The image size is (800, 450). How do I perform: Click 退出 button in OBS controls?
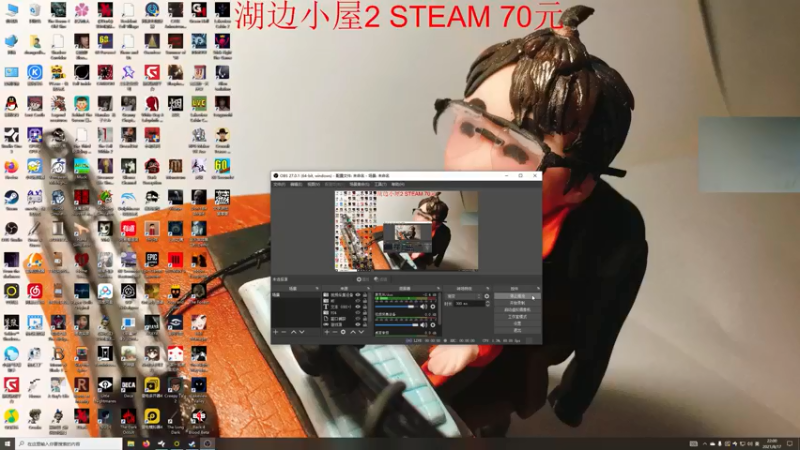[x=517, y=330]
